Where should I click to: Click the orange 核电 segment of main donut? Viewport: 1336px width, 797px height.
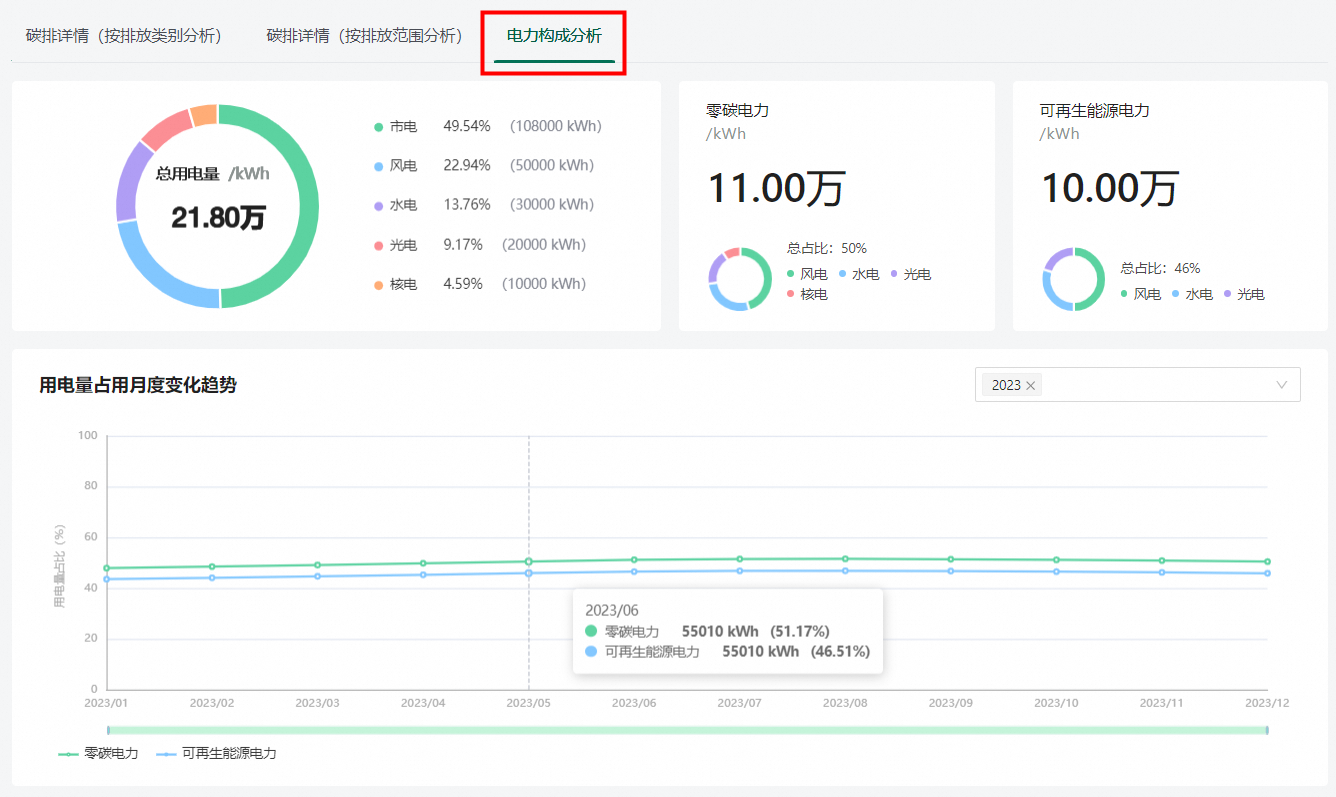204,114
